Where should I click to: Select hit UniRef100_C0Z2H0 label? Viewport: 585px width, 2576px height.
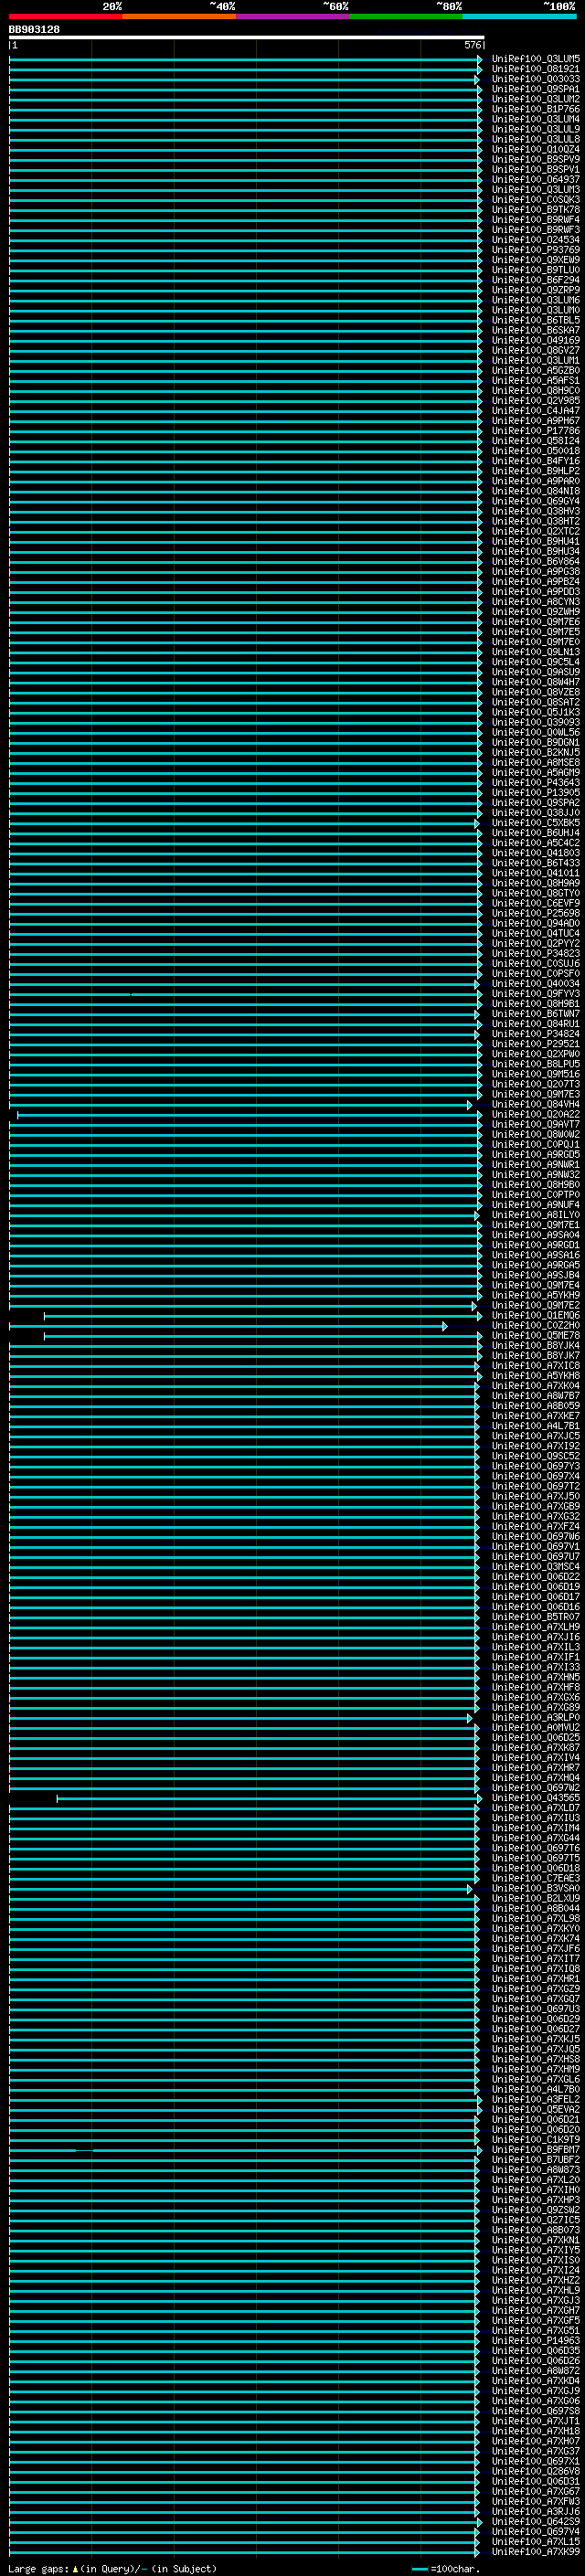[x=535, y=1325]
